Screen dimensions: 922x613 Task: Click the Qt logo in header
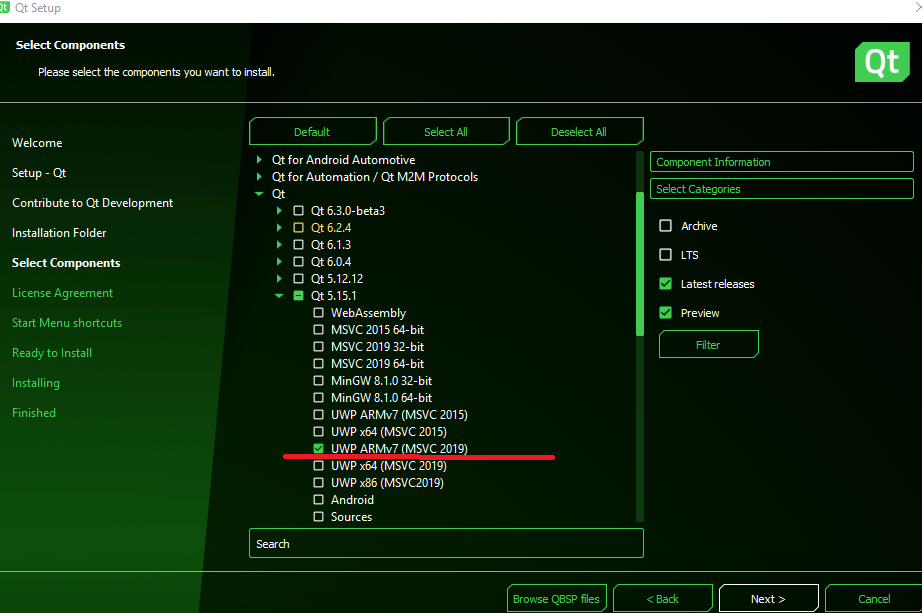point(882,62)
